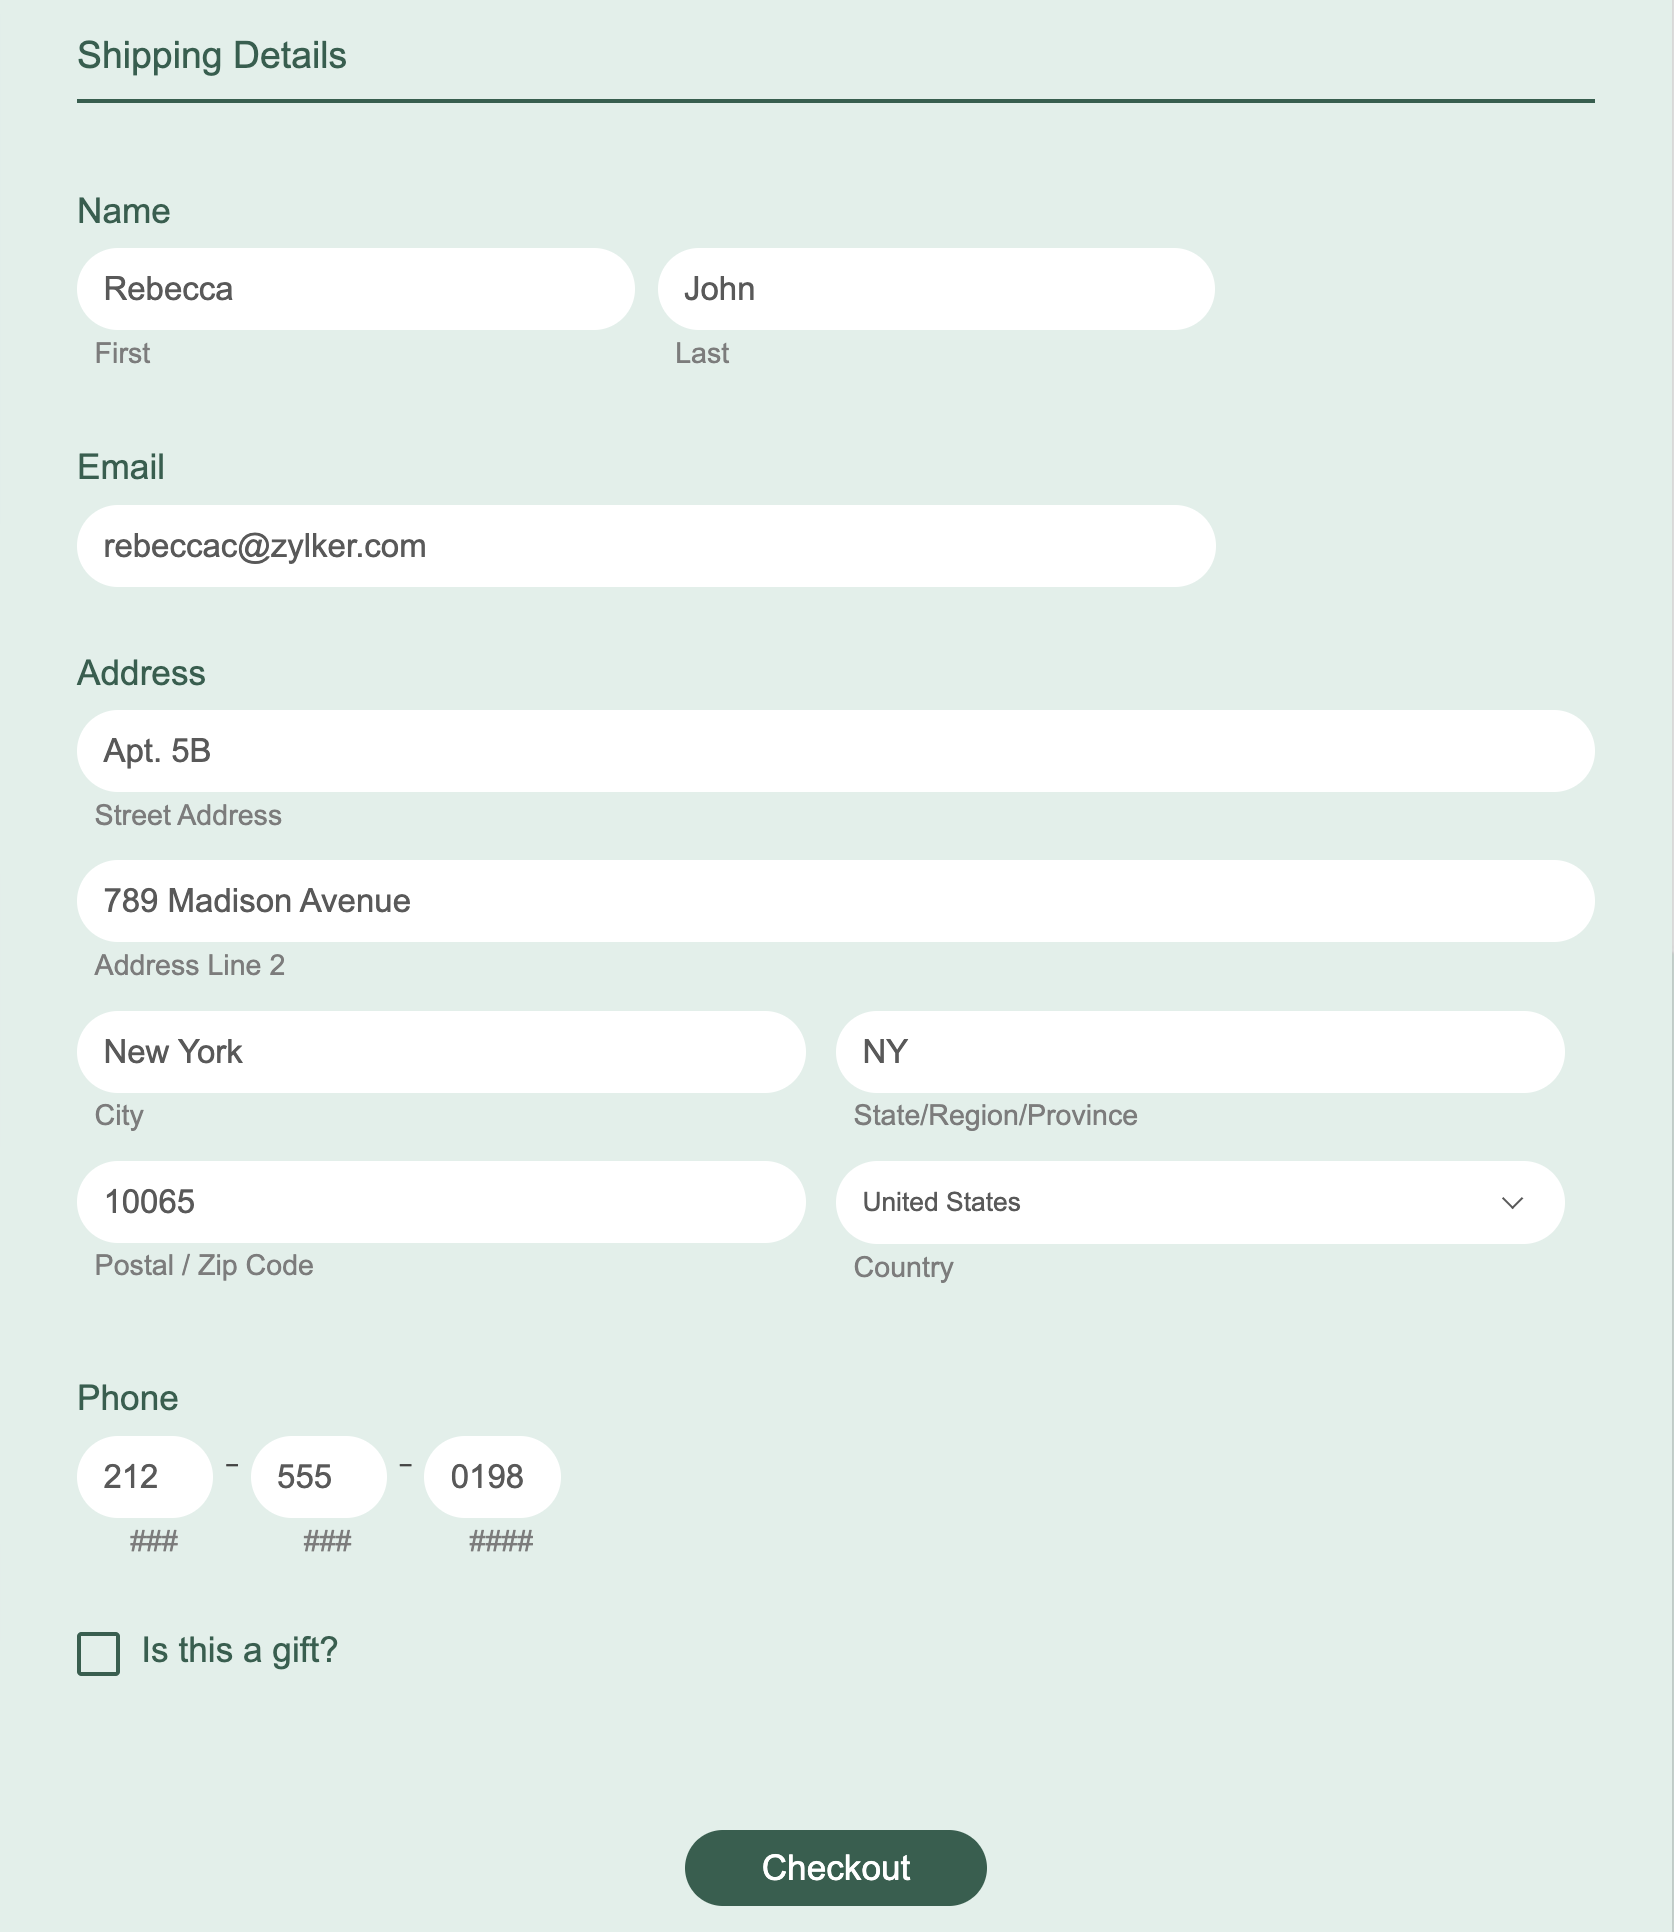The width and height of the screenshot is (1674, 1932).
Task: Click the chevron arrow in Country field
Action: point(1512,1203)
